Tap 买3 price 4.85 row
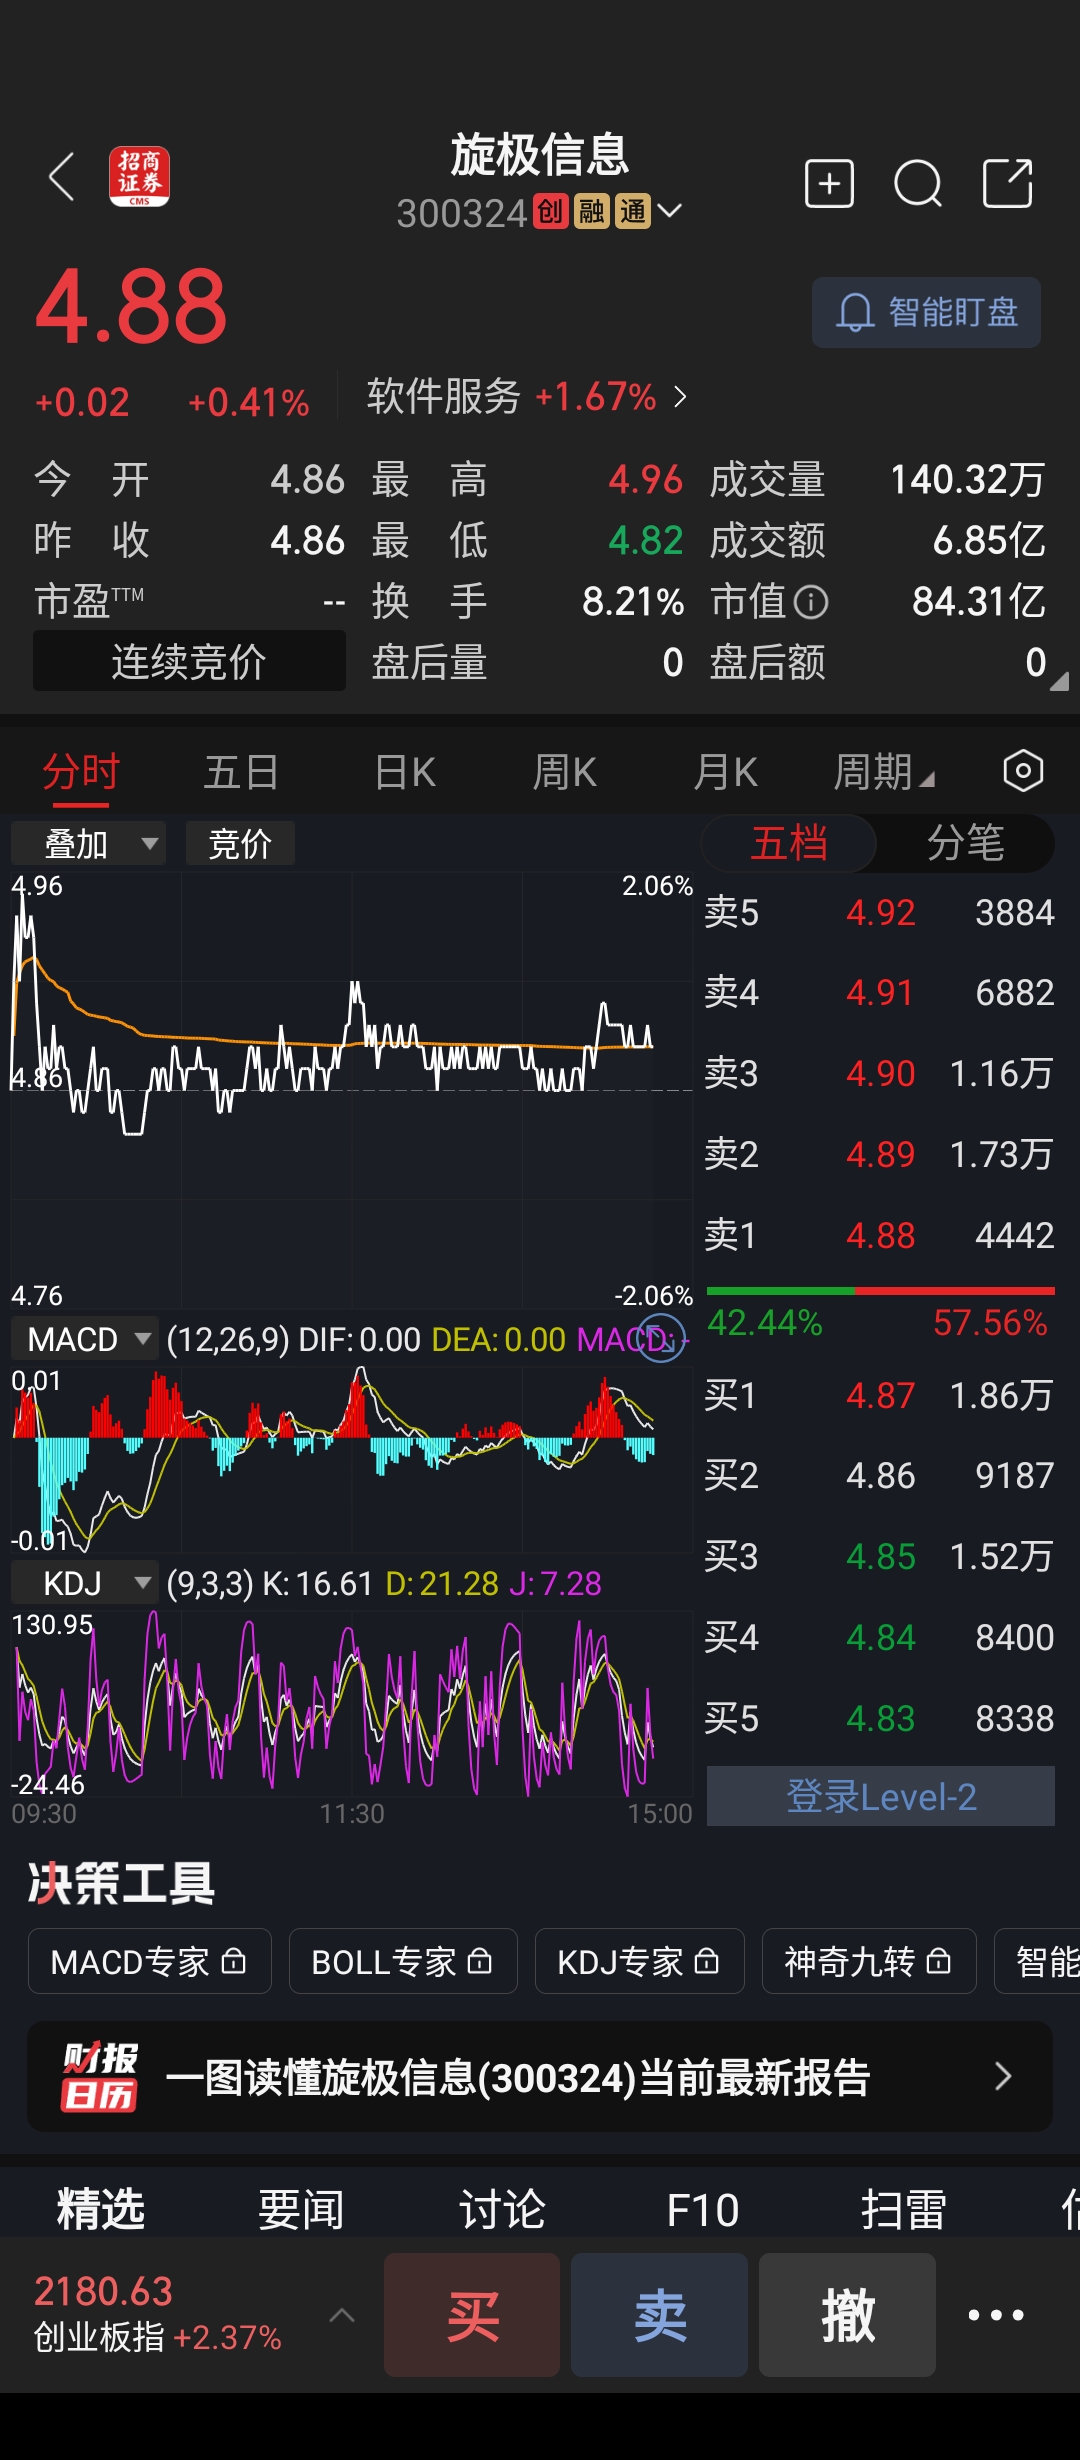Viewport: 1080px width, 2460px height. [x=880, y=1556]
